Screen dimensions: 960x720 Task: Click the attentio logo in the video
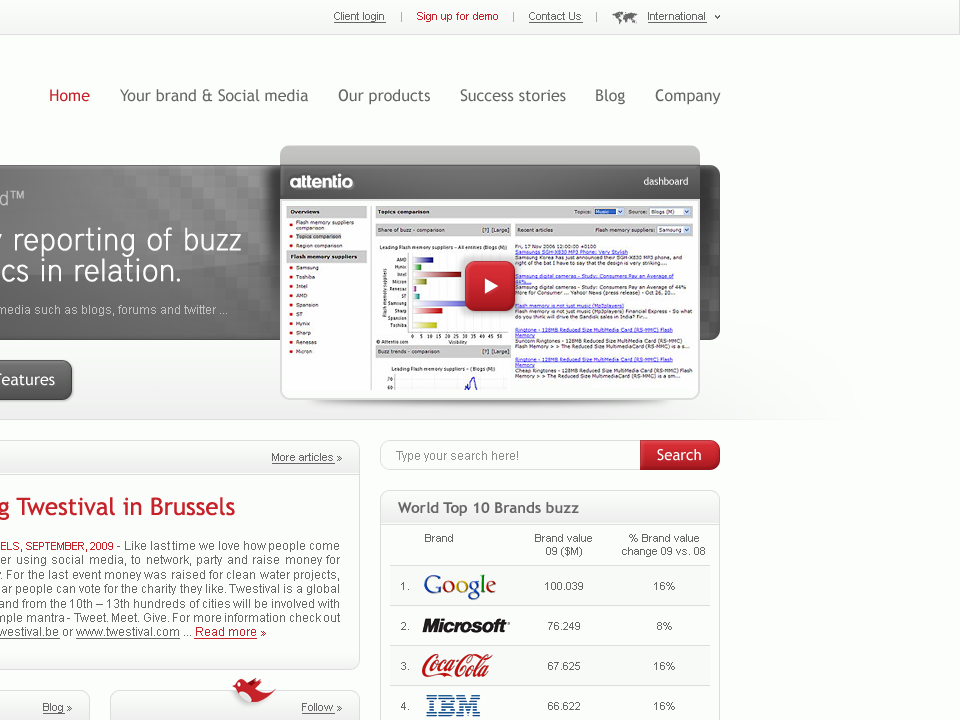point(321,182)
